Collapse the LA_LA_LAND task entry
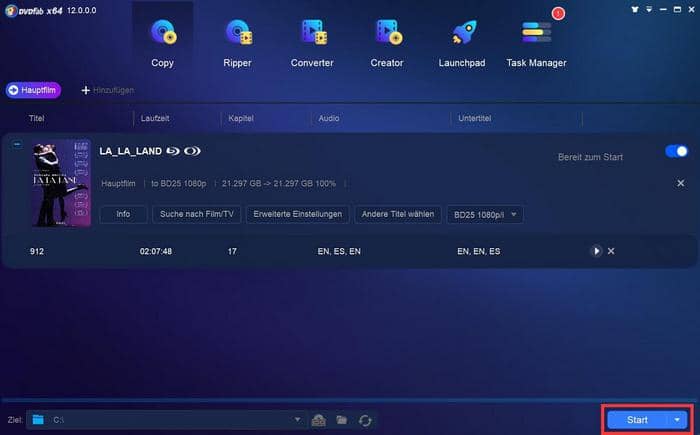700x435 pixels. pos(17,144)
